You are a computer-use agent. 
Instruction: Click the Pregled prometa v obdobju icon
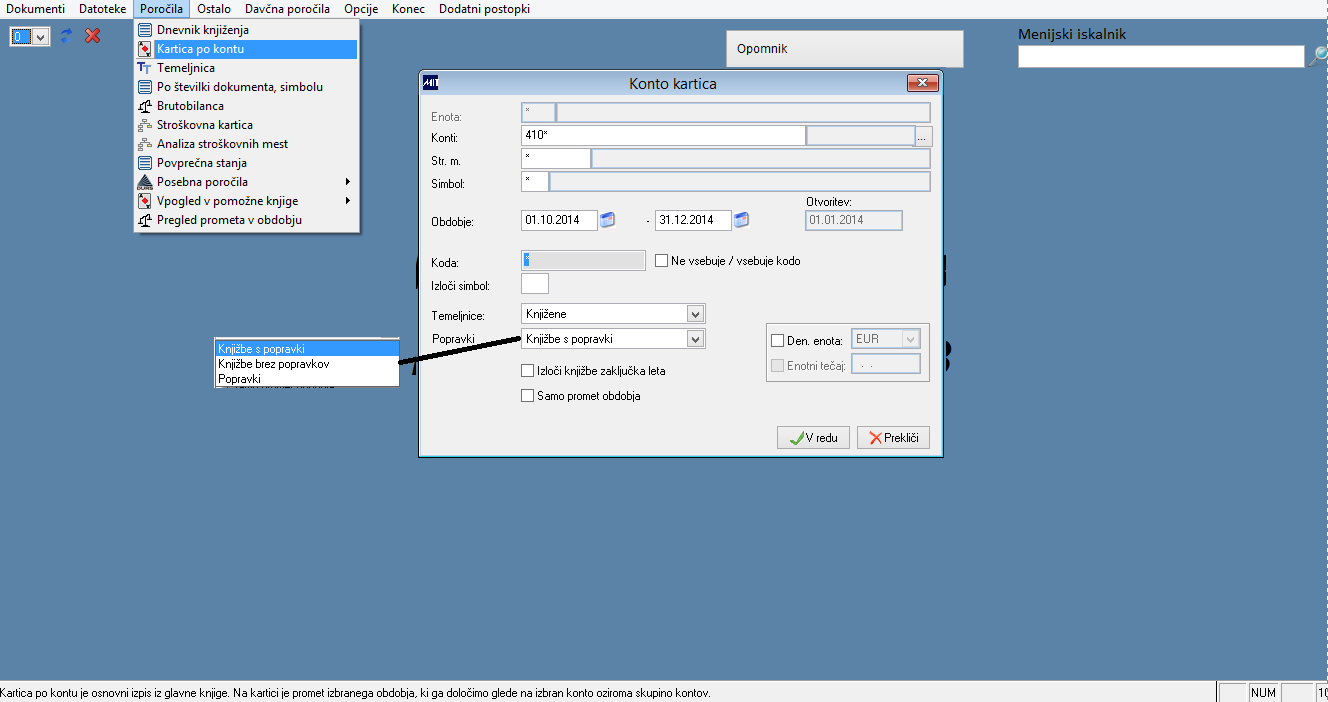click(x=145, y=220)
